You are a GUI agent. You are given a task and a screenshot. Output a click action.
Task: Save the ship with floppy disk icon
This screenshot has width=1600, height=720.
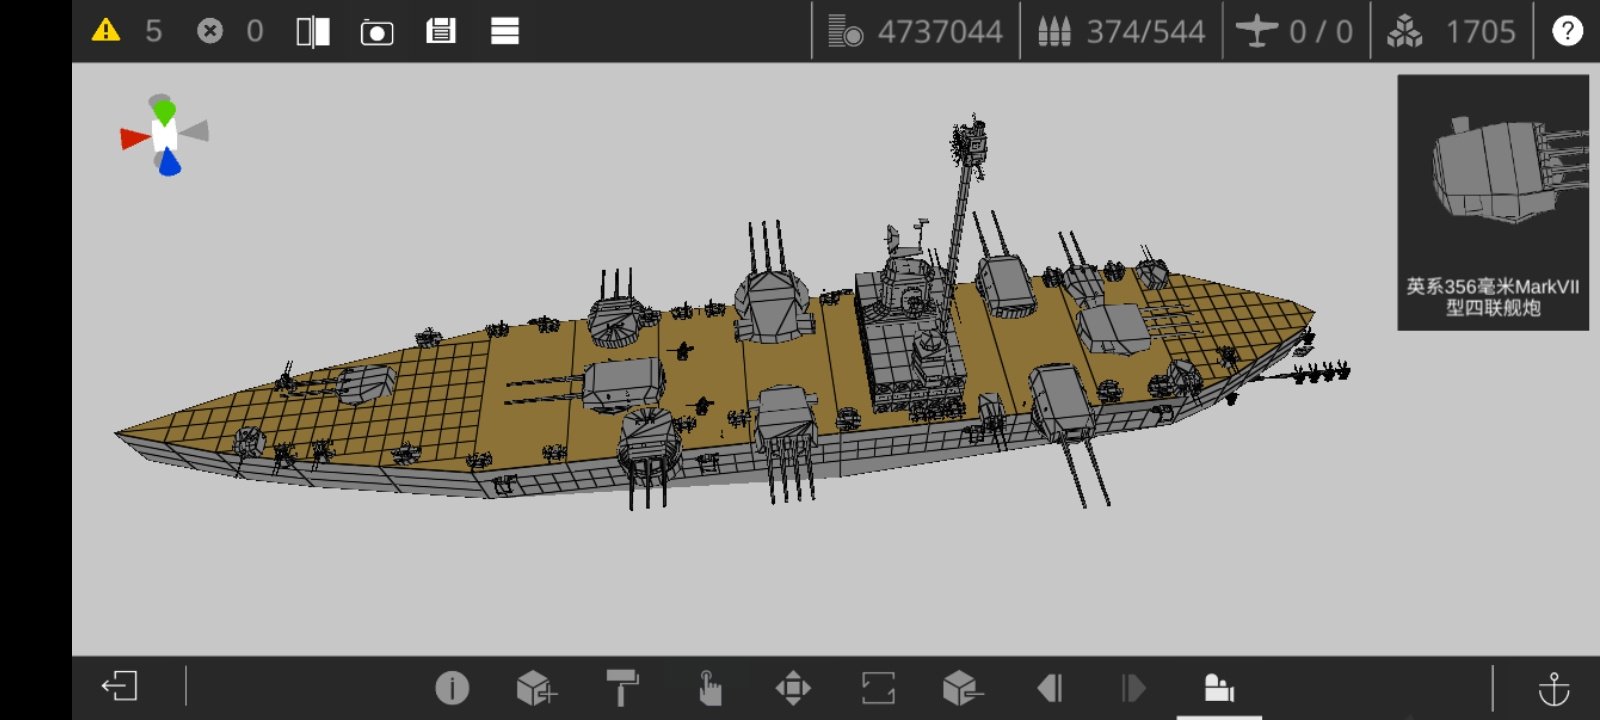[441, 32]
